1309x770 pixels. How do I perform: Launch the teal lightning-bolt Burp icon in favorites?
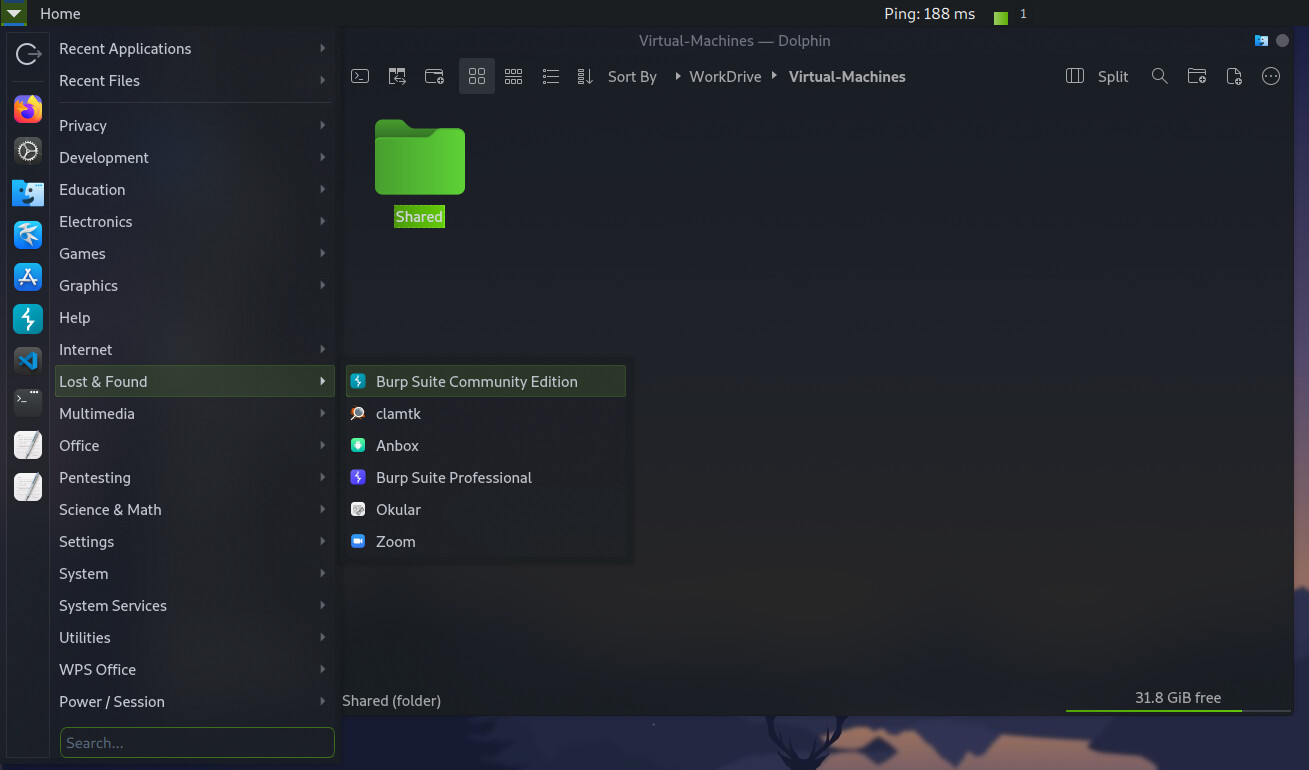coord(28,319)
